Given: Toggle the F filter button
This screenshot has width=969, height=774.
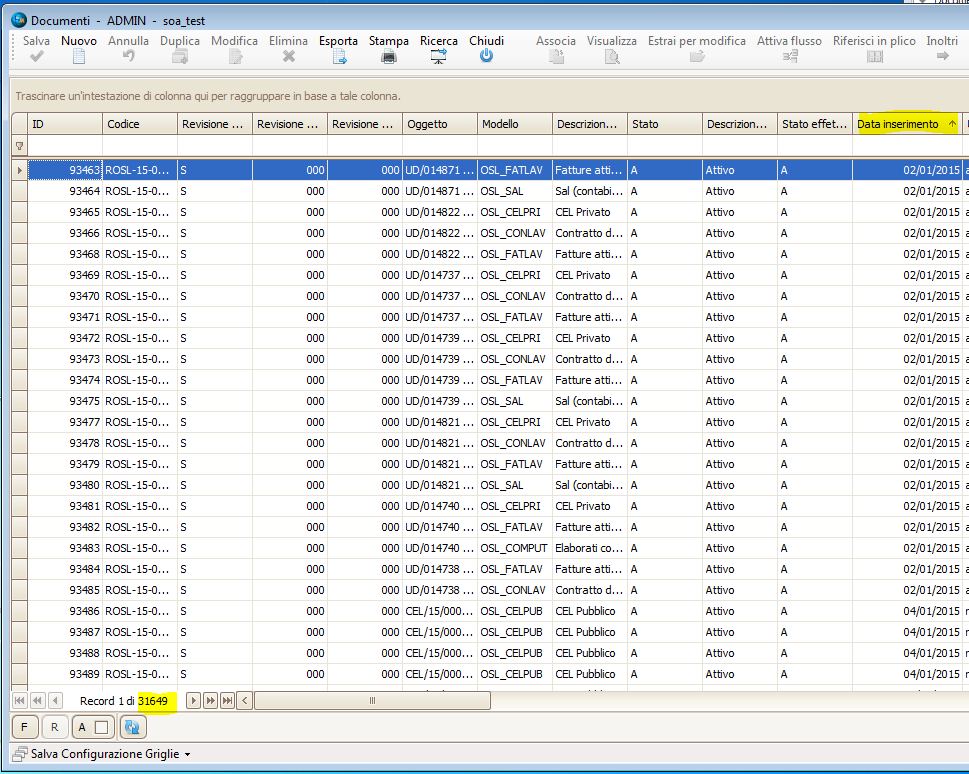Looking at the screenshot, I should tap(24, 728).
